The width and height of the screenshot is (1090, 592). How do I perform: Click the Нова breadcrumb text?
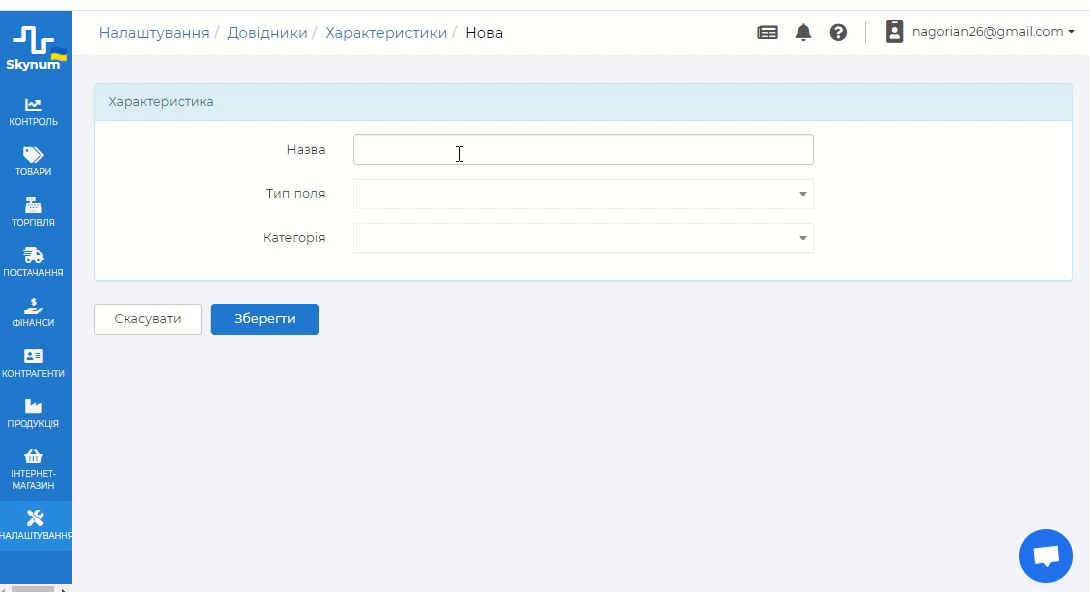[x=484, y=33]
